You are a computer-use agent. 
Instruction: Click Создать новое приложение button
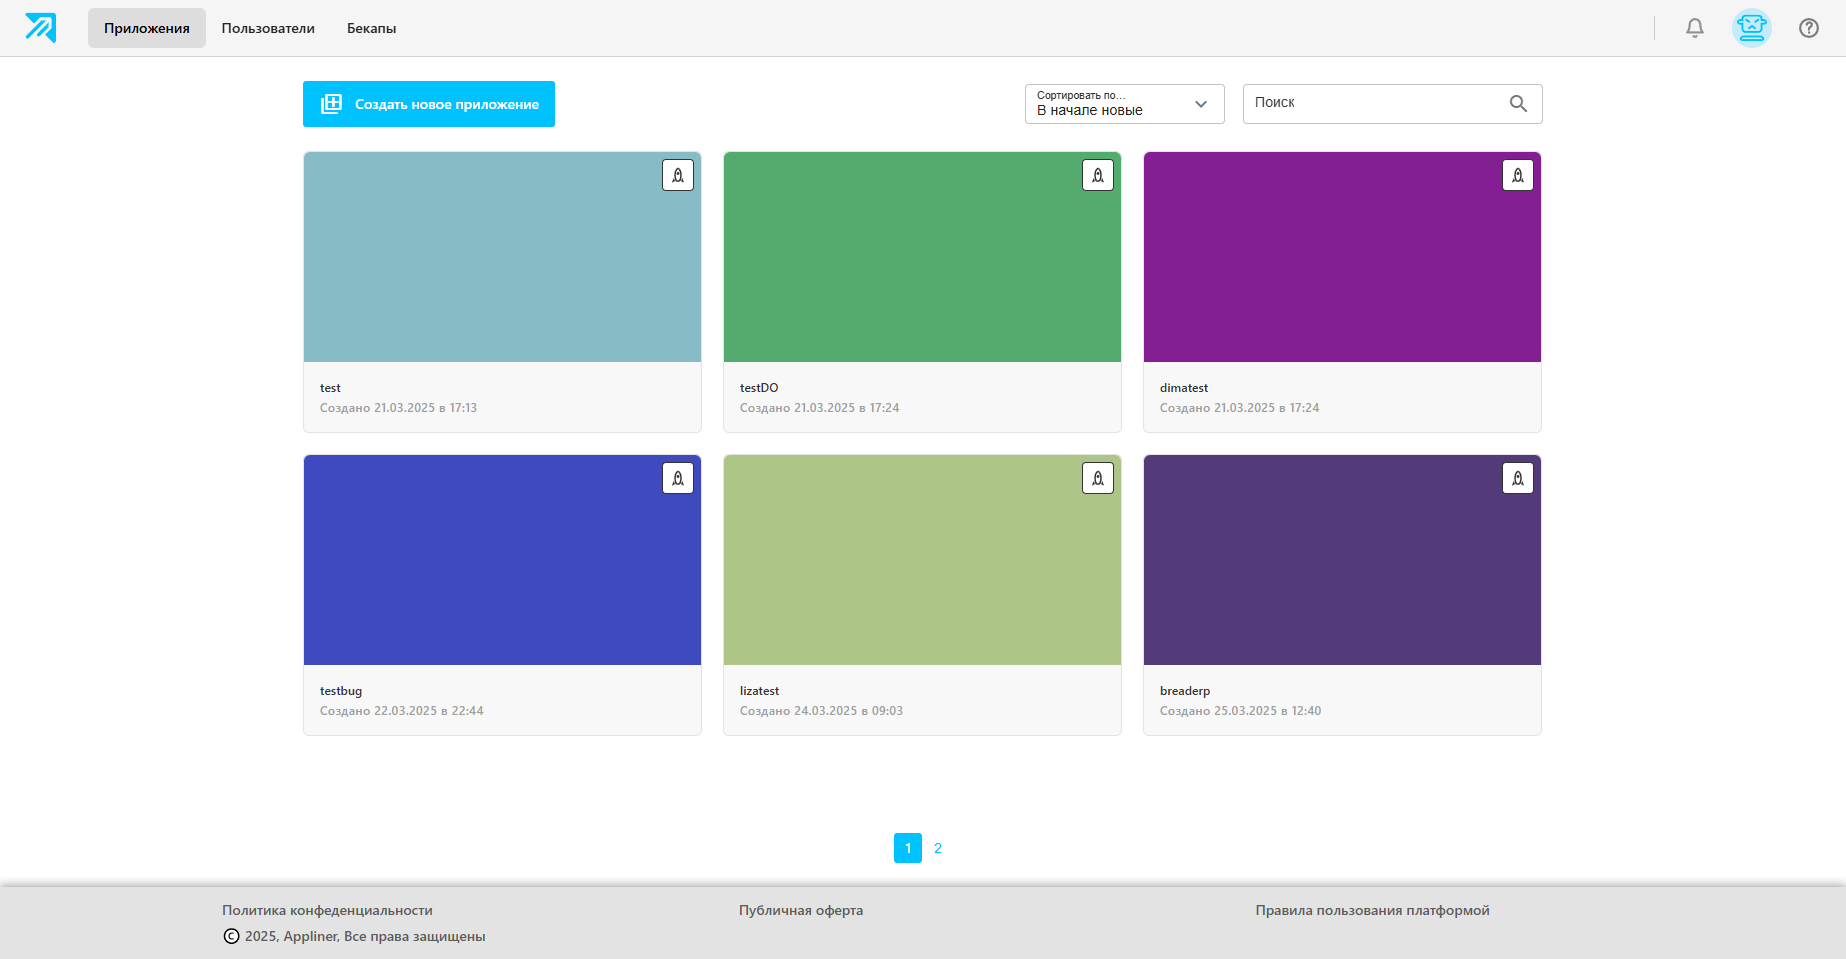(429, 104)
